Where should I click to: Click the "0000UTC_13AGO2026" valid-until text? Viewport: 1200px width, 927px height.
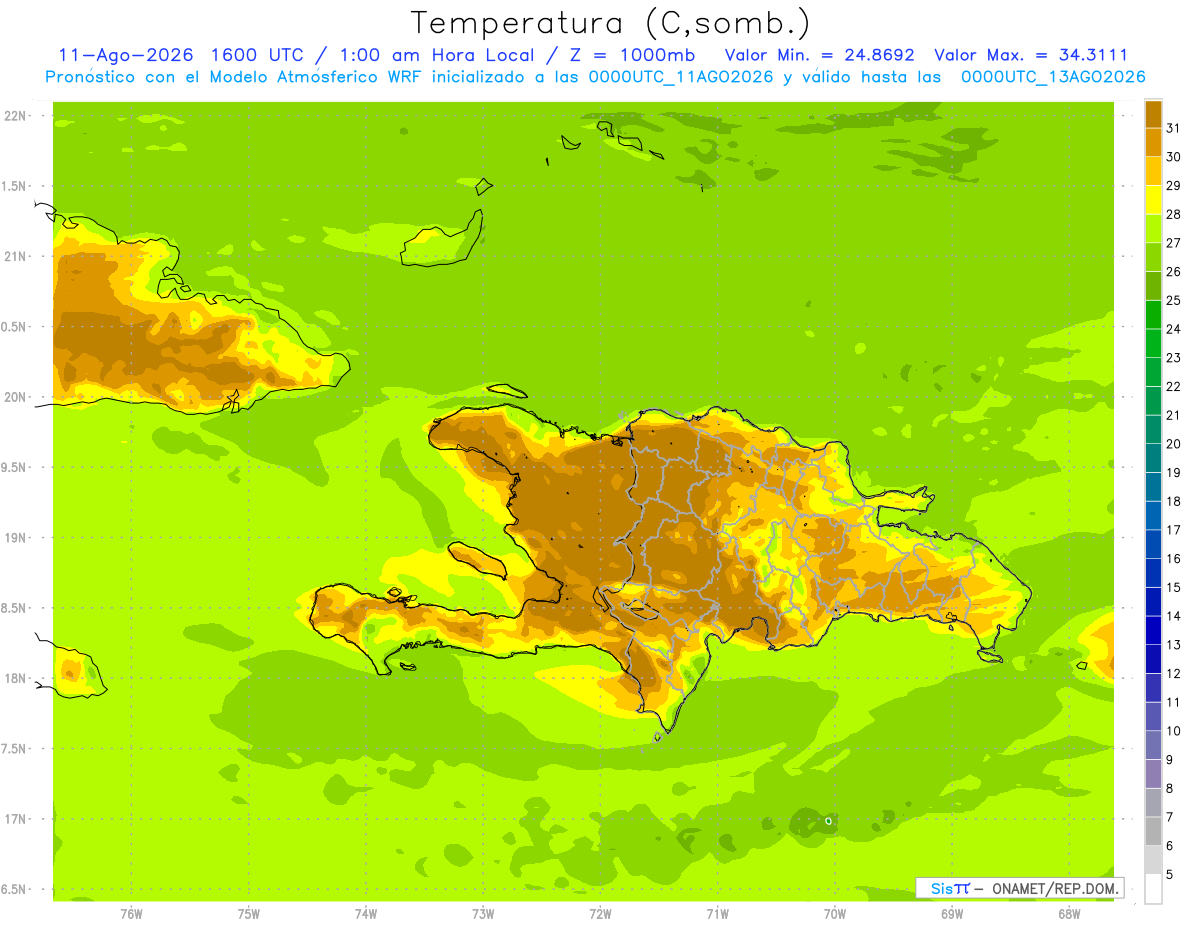(1053, 77)
